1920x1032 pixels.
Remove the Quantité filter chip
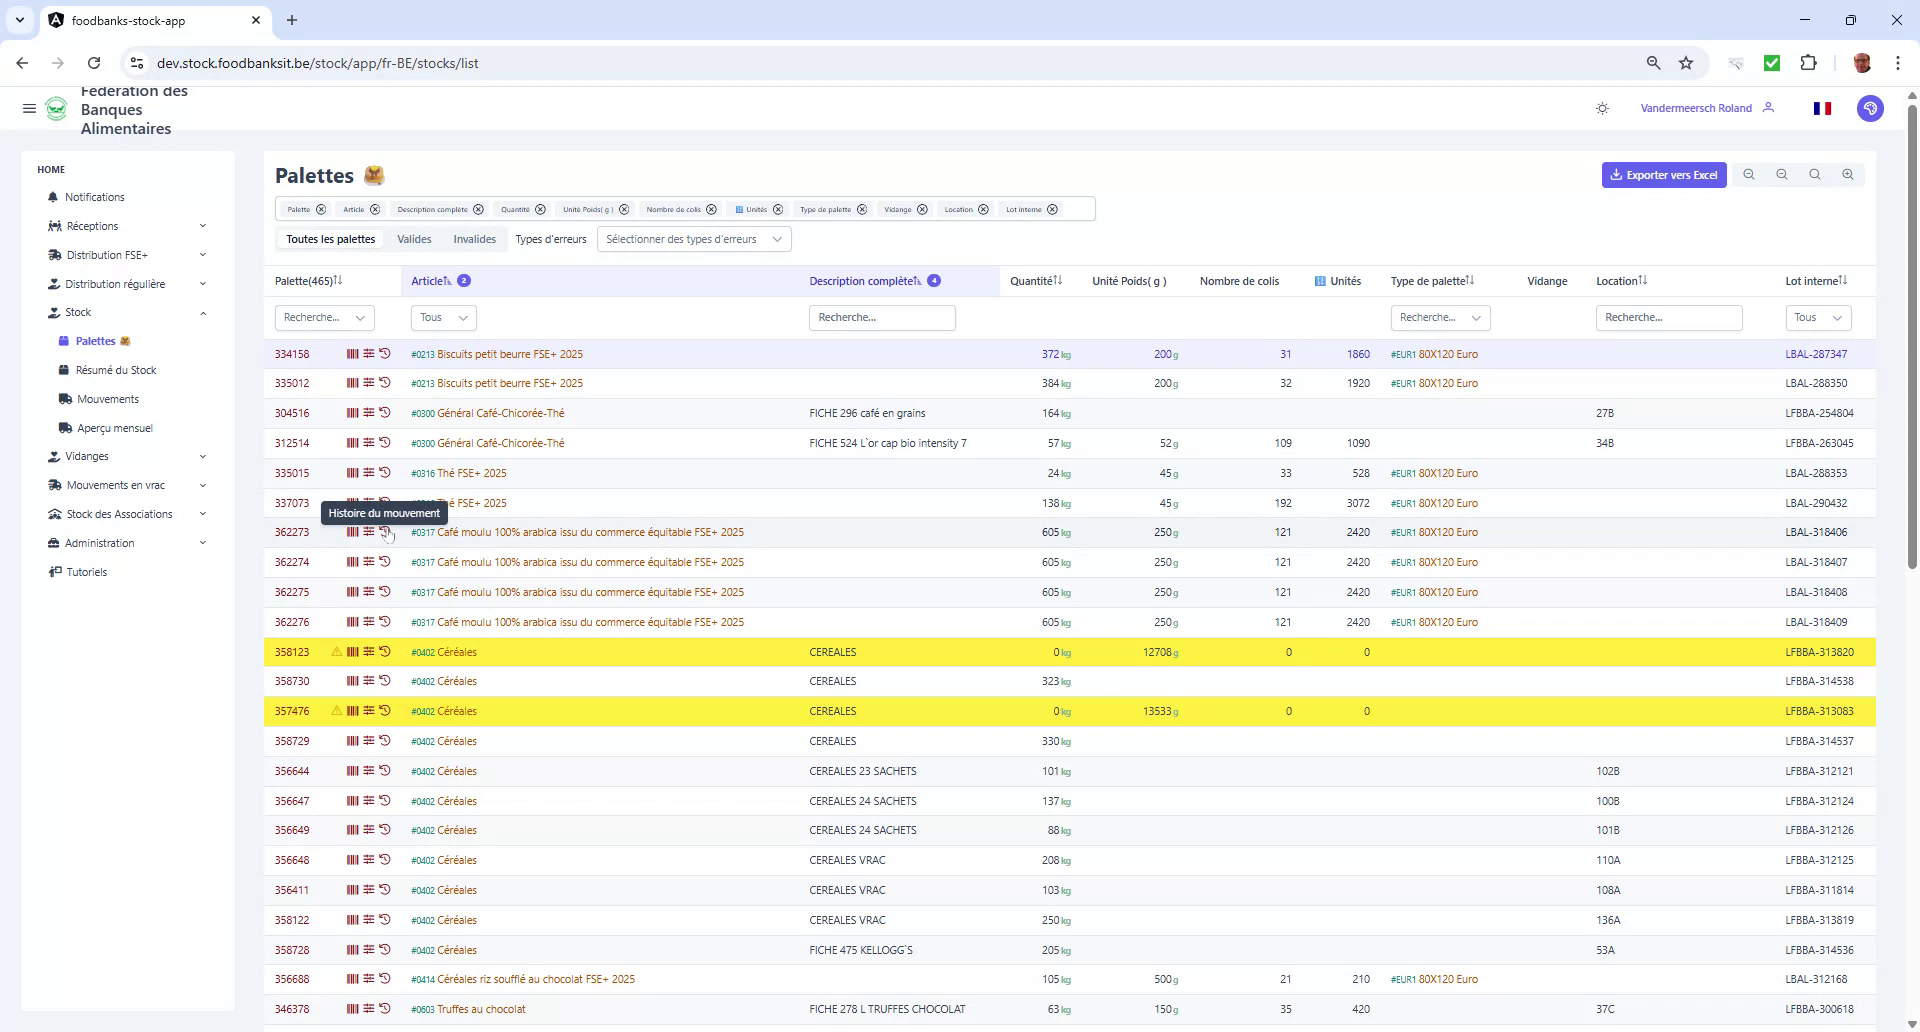click(x=540, y=209)
